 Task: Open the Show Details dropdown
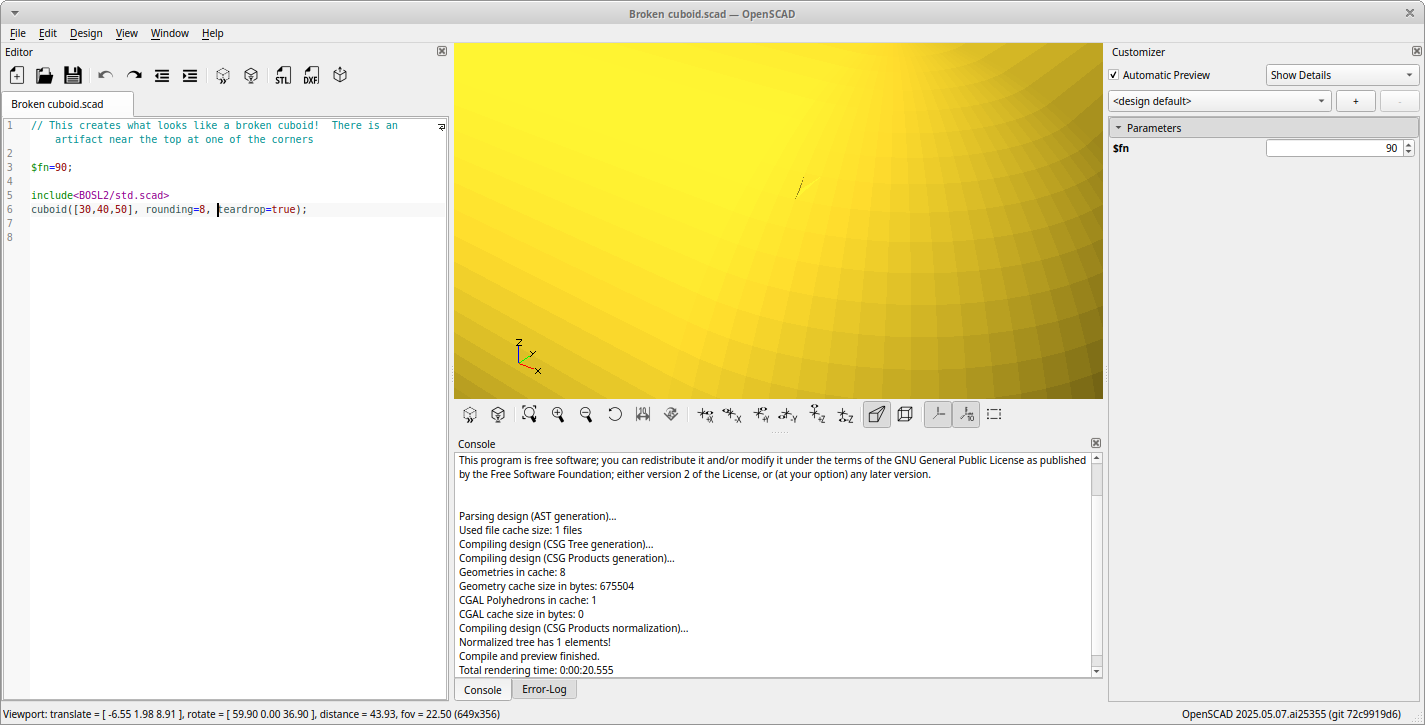pos(1342,75)
